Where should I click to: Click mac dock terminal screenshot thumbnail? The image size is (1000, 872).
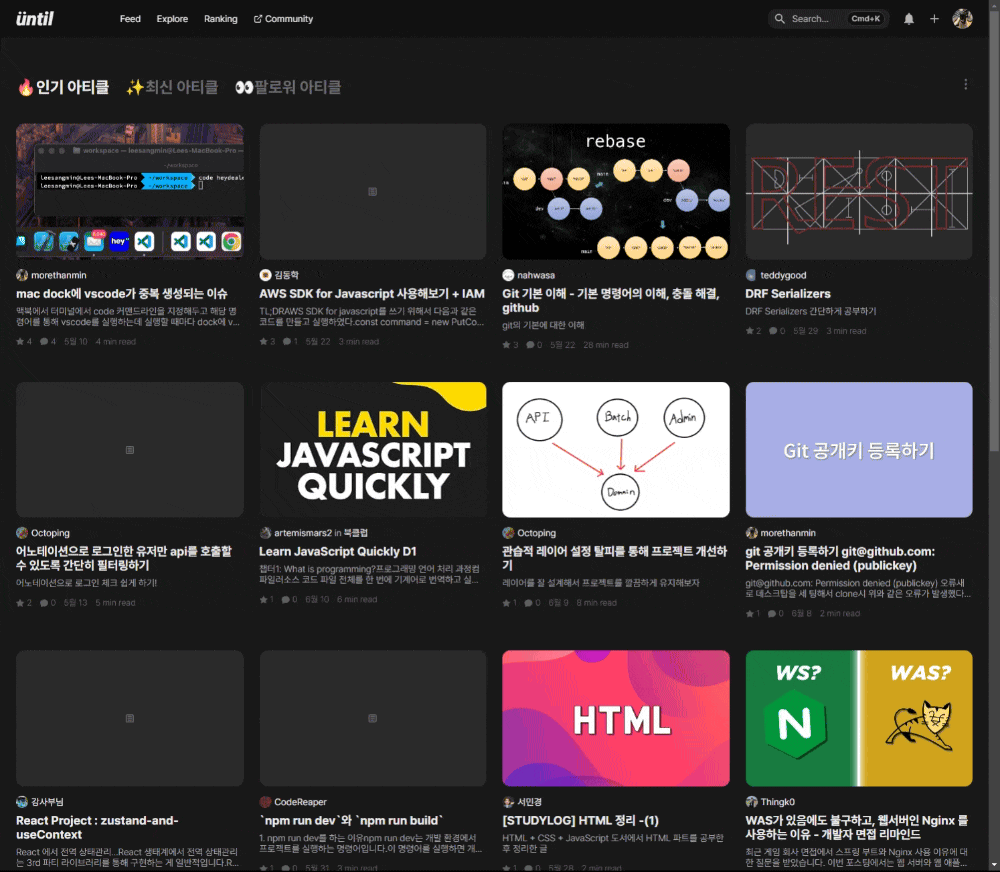click(129, 191)
